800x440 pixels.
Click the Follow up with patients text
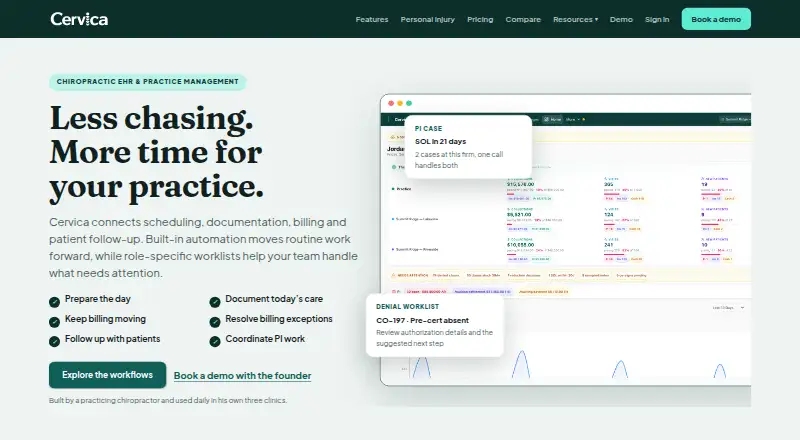click(x=112, y=338)
